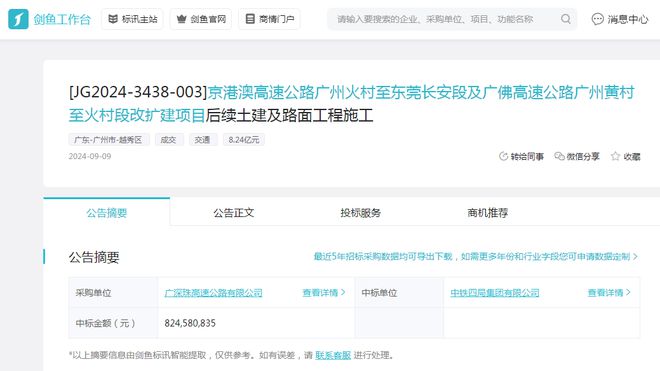Click the 8.24亿元 tag
The width and height of the screenshot is (660, 371).
244,140
